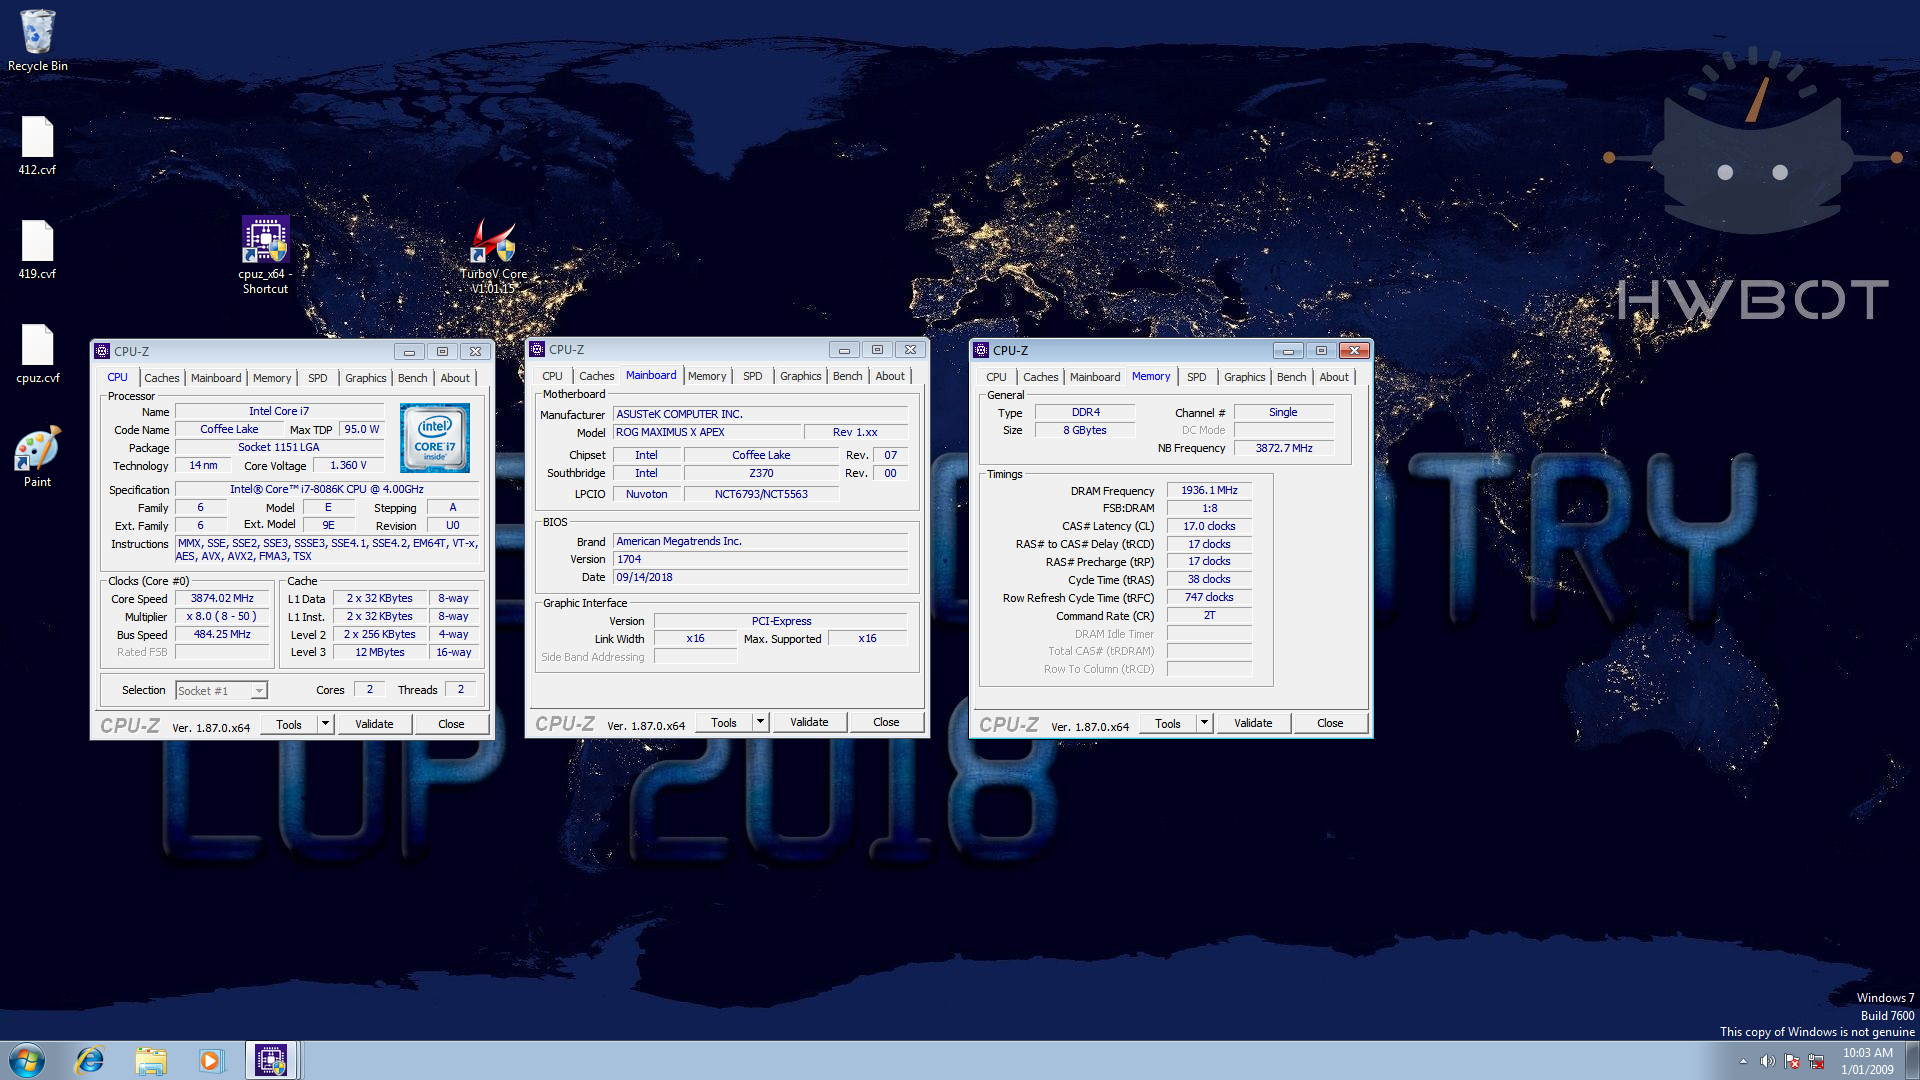
Task: Open Windows Explorer from the taskbar
Action: (x=150, y=1060)
